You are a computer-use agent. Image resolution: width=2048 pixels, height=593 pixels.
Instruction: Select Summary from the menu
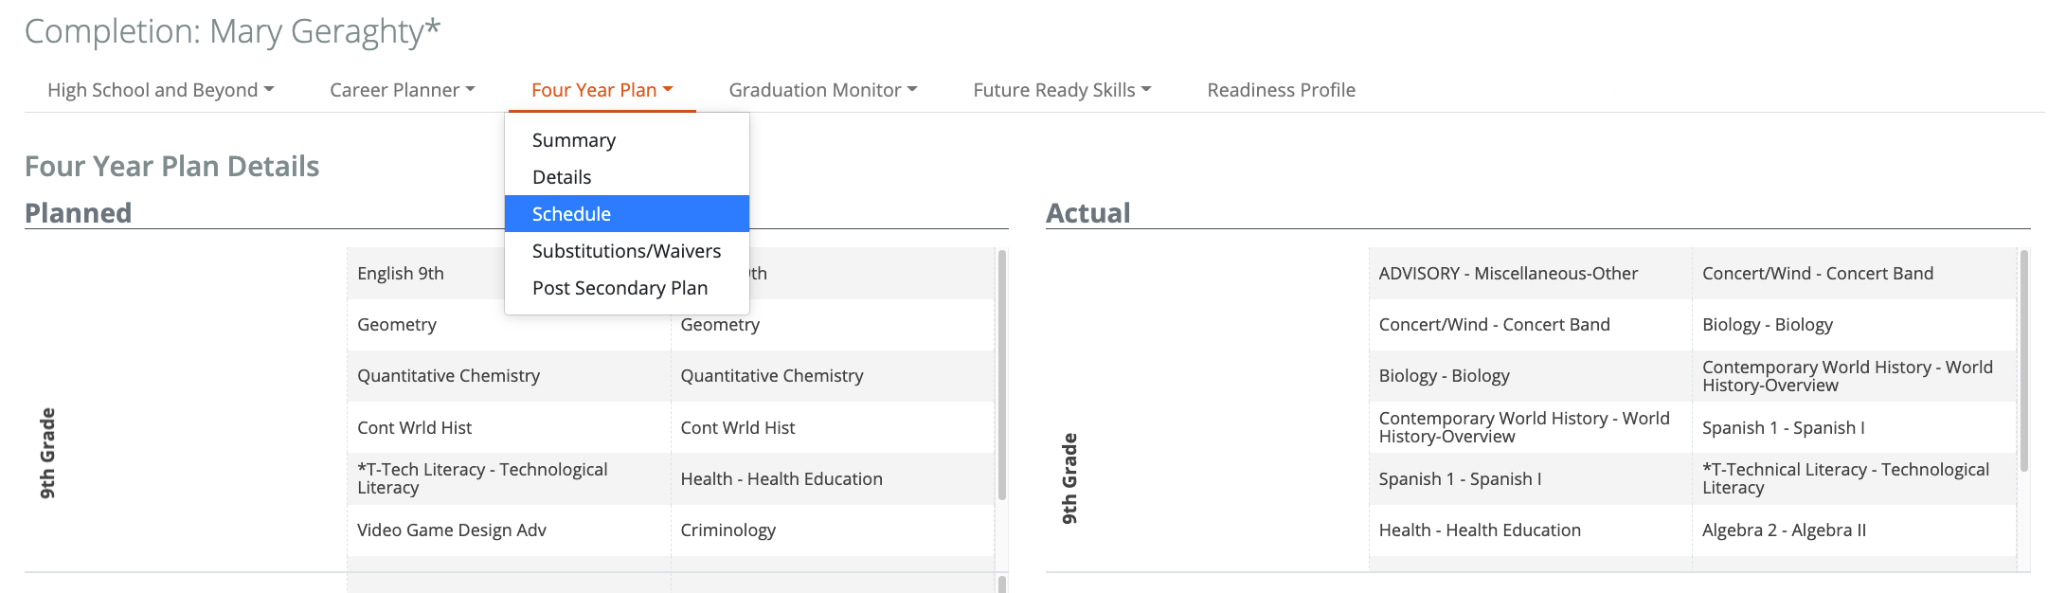click(573, 140)
